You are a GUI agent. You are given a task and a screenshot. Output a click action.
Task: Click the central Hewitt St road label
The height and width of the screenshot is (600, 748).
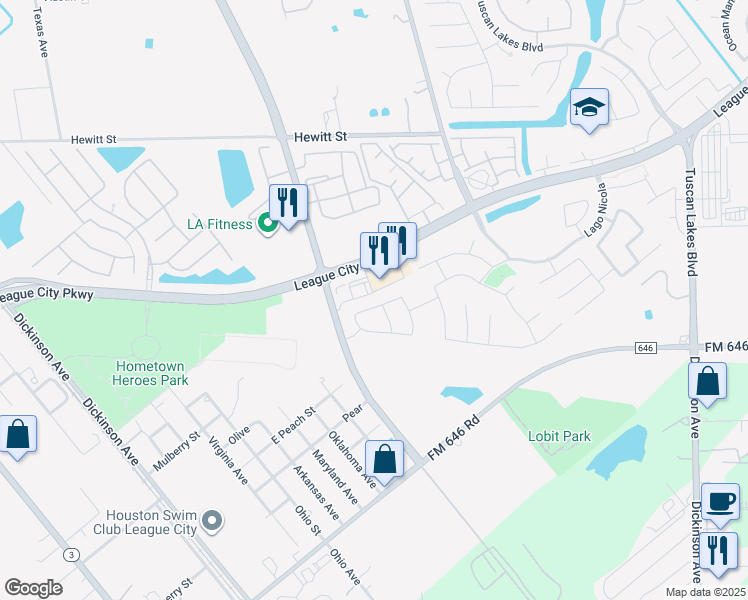tap(321, 137)
